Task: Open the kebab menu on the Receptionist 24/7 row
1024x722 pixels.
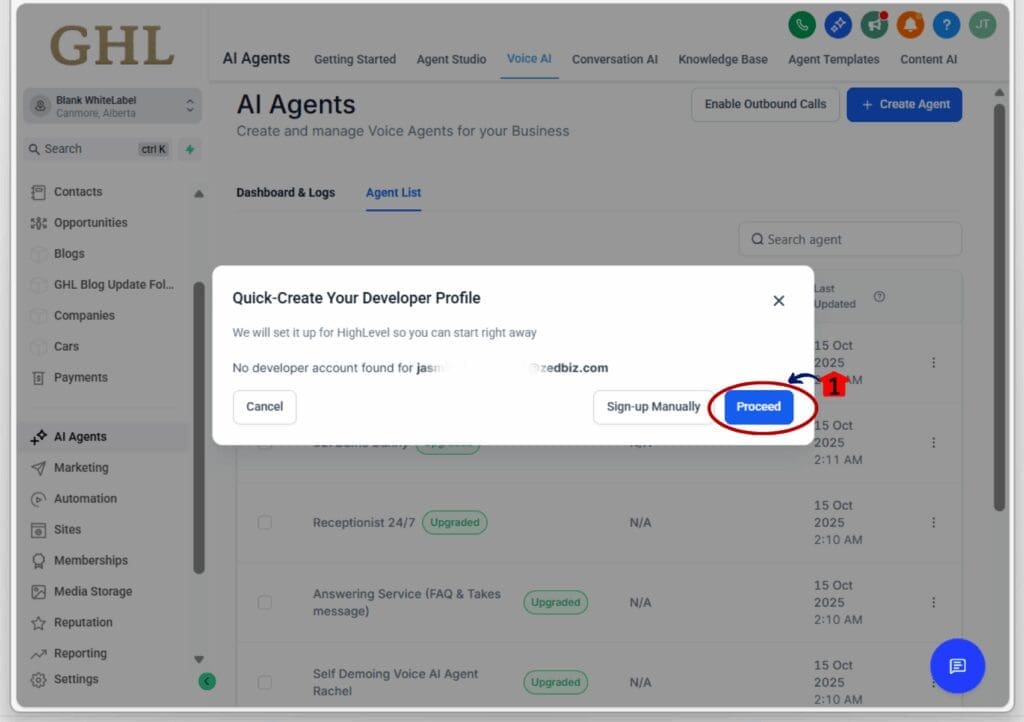Action: tap(934, 522)
